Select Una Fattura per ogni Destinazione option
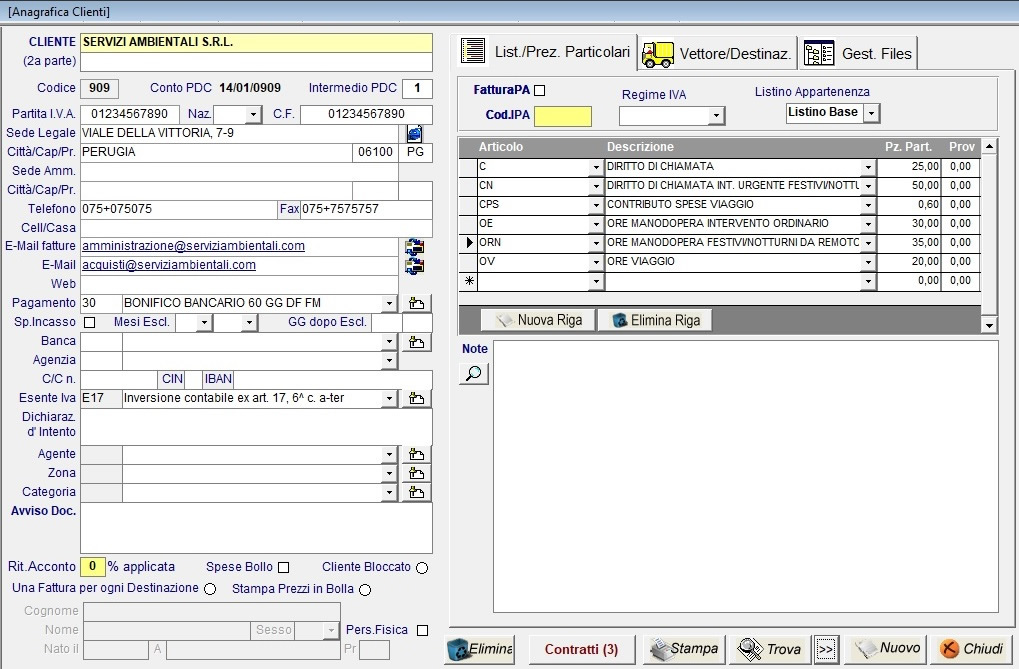This screenshot has height=669, width=1019. 210,589
